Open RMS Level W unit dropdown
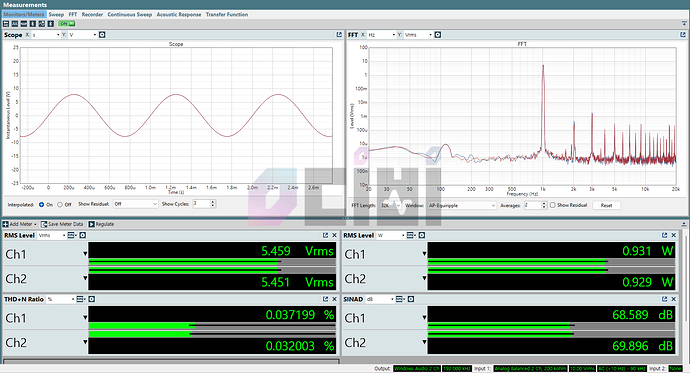Image resolution: width=690 pixels, height=373 pixels. click(391, 235)
